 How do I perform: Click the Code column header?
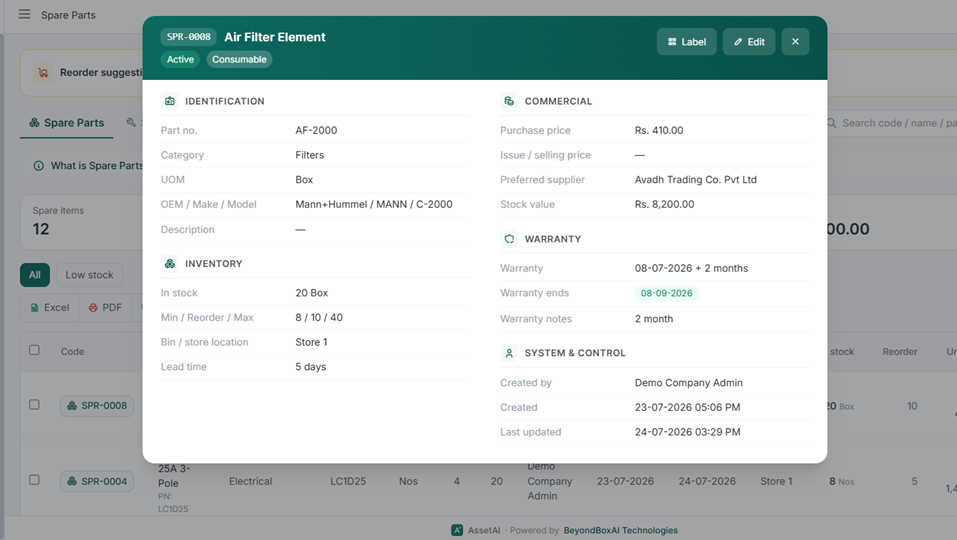tap(73, 351)
